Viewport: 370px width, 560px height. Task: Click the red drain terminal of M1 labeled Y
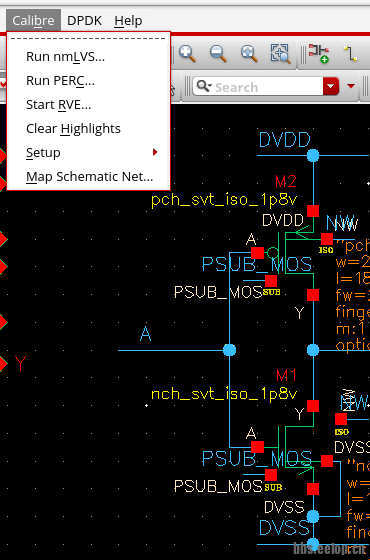[x=313, y=406]
